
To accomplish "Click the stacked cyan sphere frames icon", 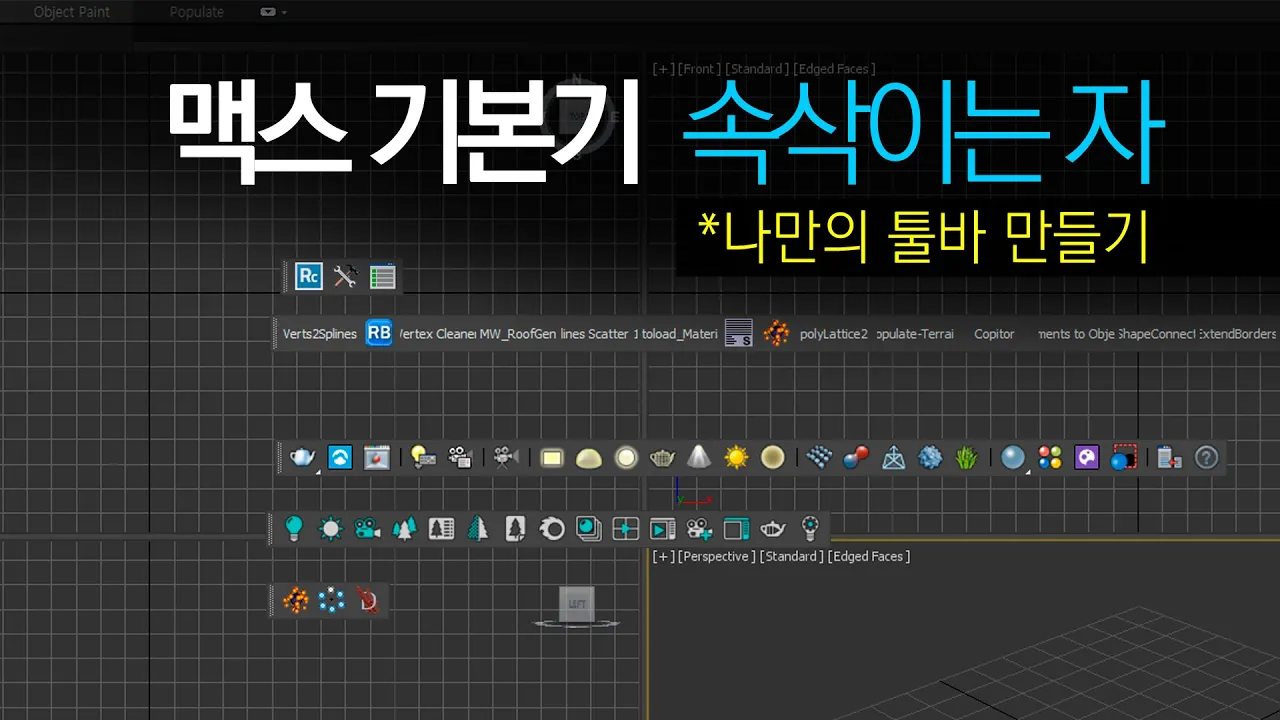I will (x=589, y=528).
